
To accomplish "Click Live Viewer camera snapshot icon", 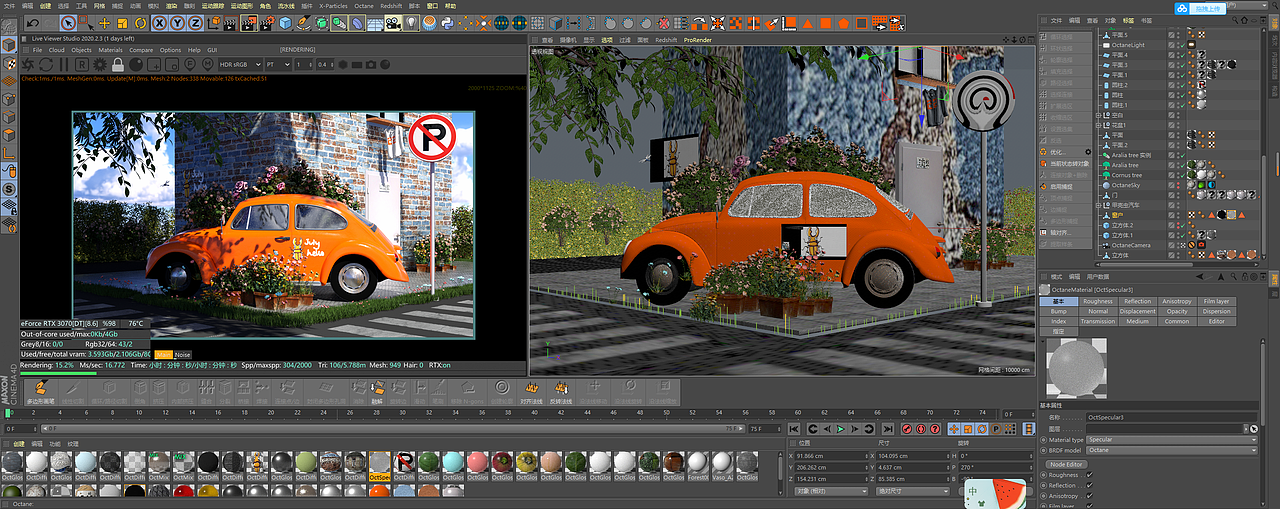I will click(370, 64).
